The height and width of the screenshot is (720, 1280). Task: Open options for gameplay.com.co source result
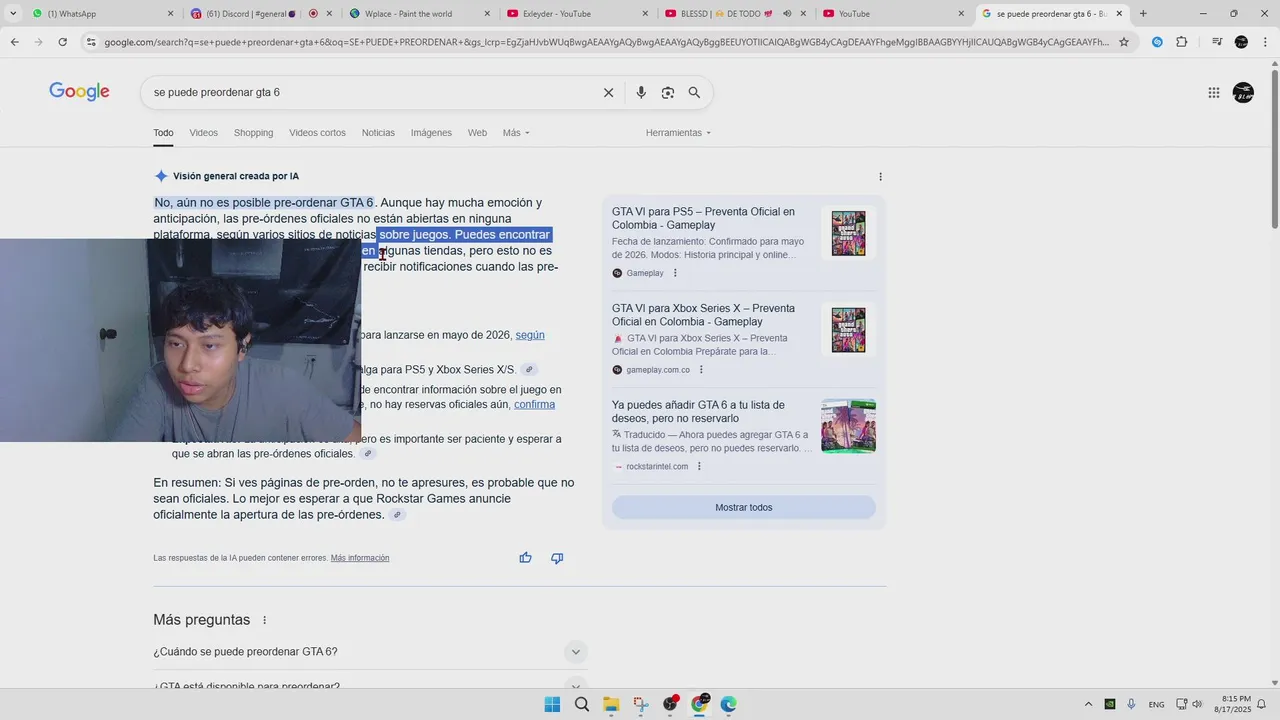701,370
